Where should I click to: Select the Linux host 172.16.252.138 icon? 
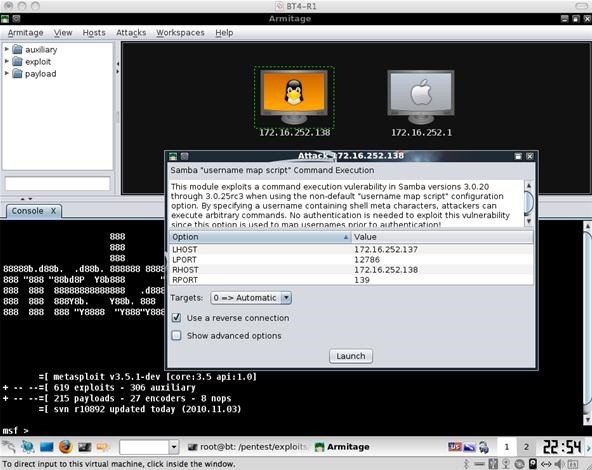tap(294, 97)
